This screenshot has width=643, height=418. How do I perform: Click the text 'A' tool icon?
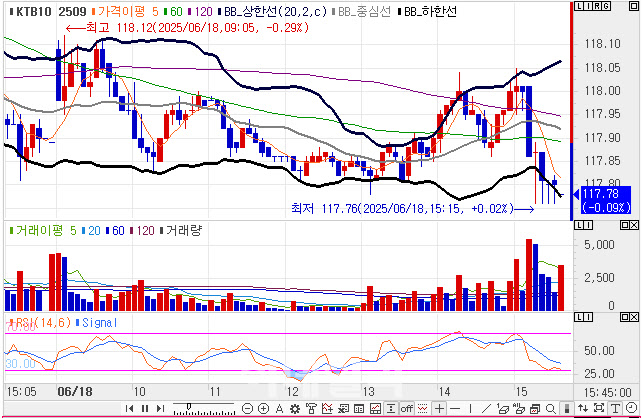[279, 408]
